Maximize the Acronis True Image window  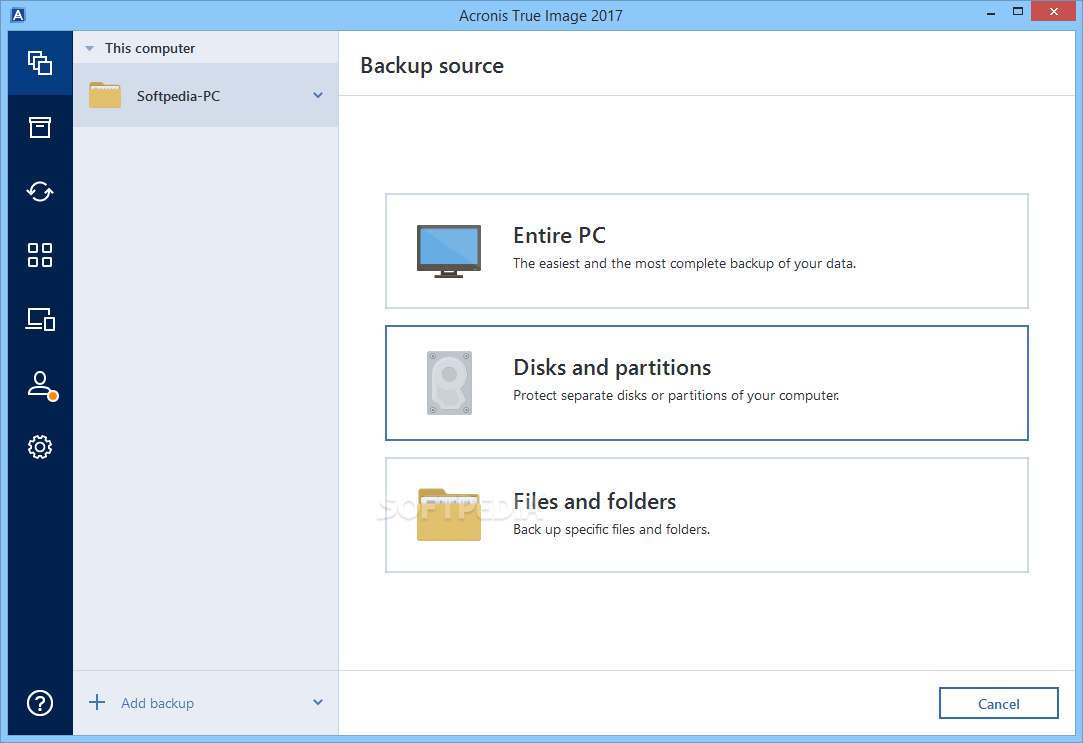coord(1017,12)
